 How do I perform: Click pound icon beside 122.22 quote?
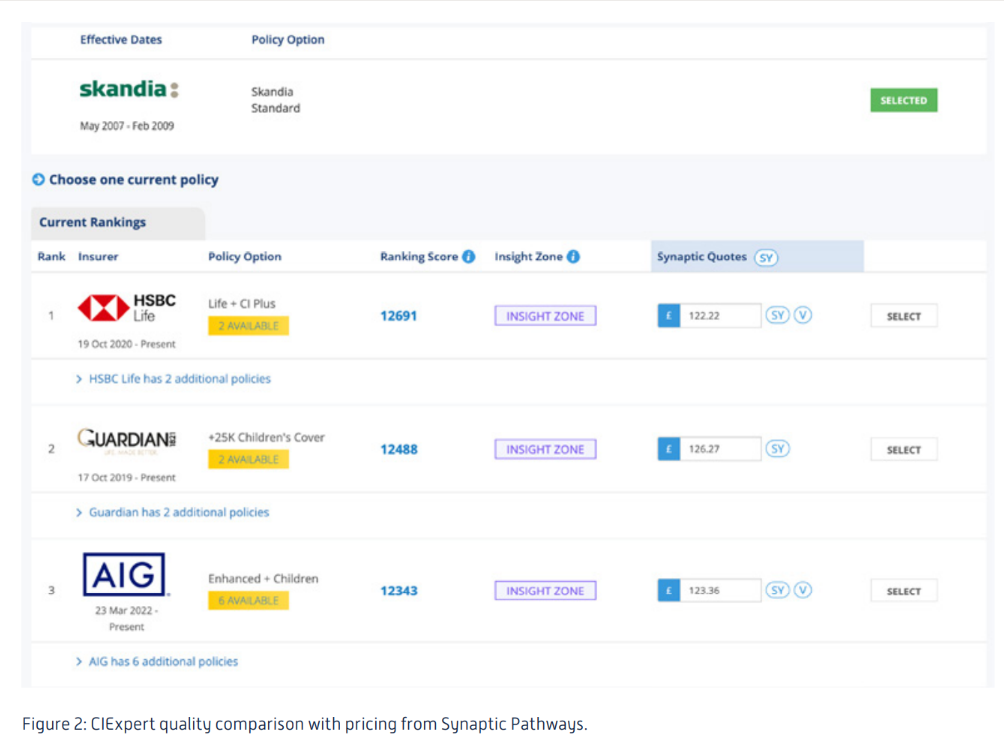[x=668, y=316]
